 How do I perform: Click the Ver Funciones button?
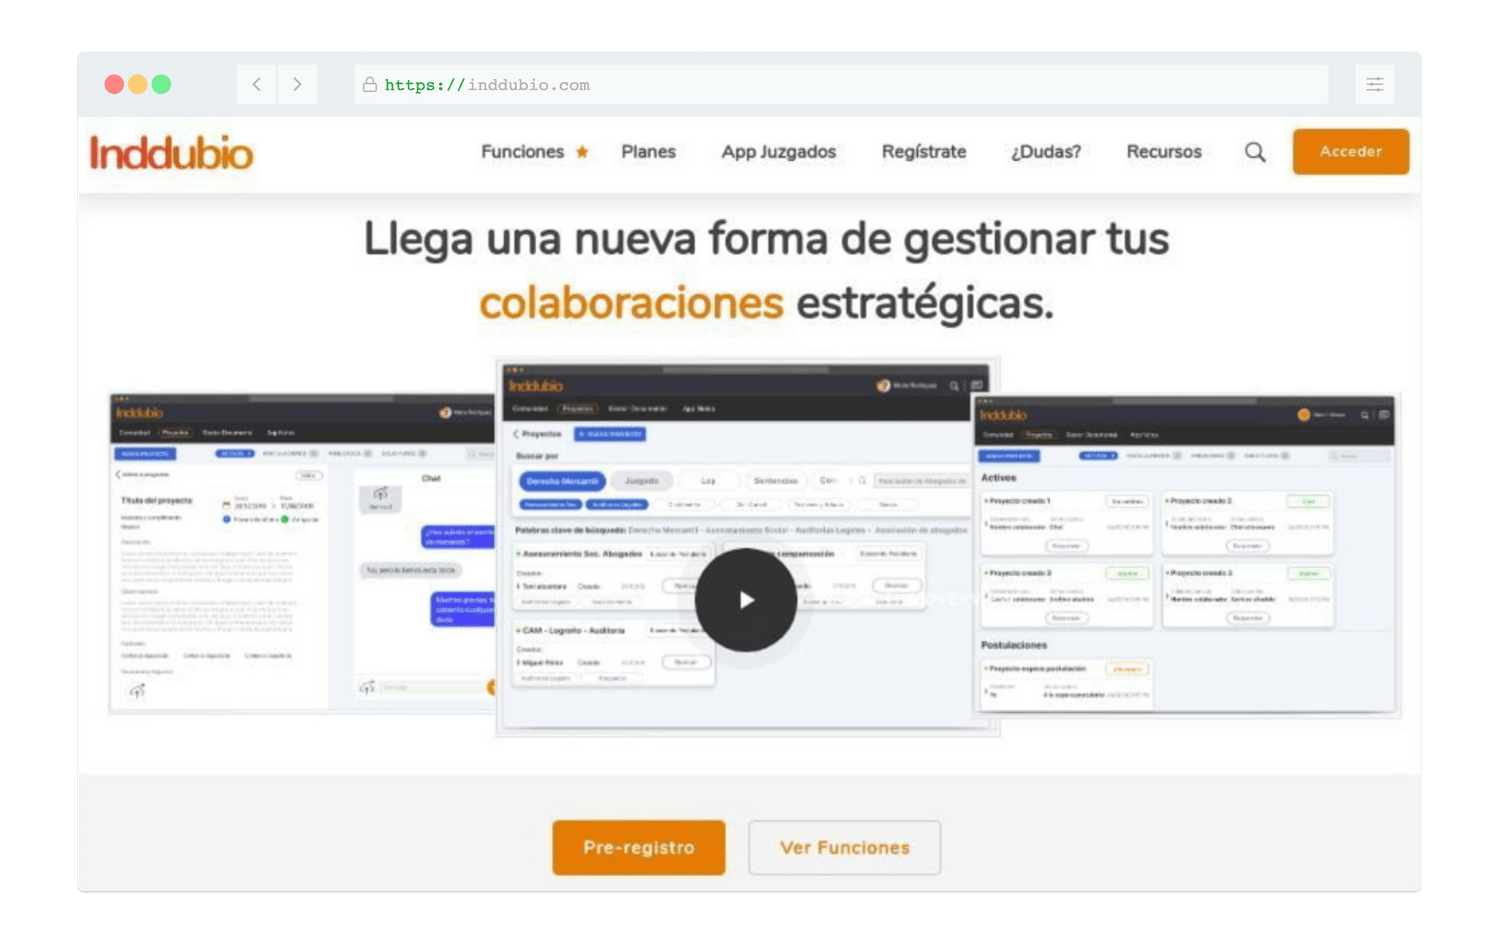[x=844, y=848]
